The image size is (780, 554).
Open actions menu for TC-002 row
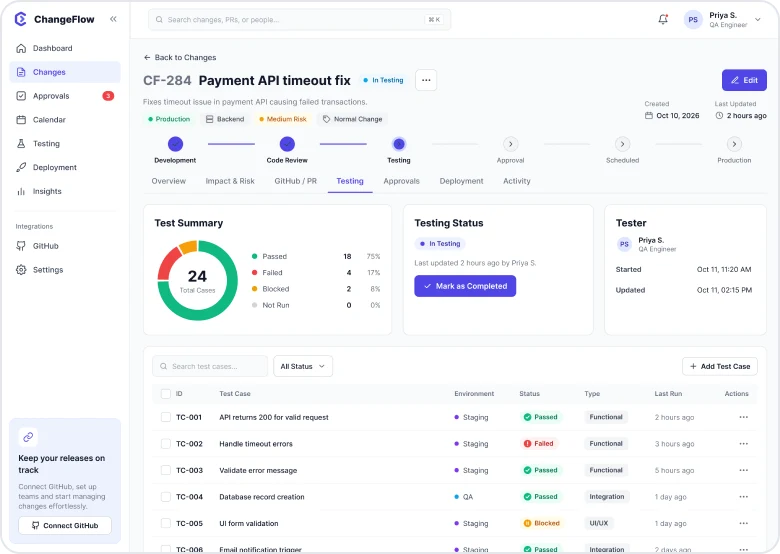[x=744, y=444]
